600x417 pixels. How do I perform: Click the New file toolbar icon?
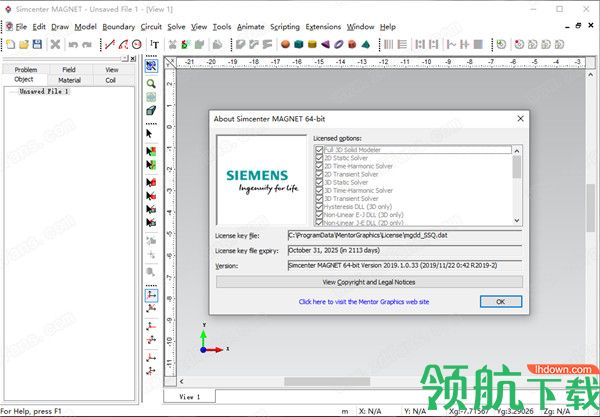(11, 44)
